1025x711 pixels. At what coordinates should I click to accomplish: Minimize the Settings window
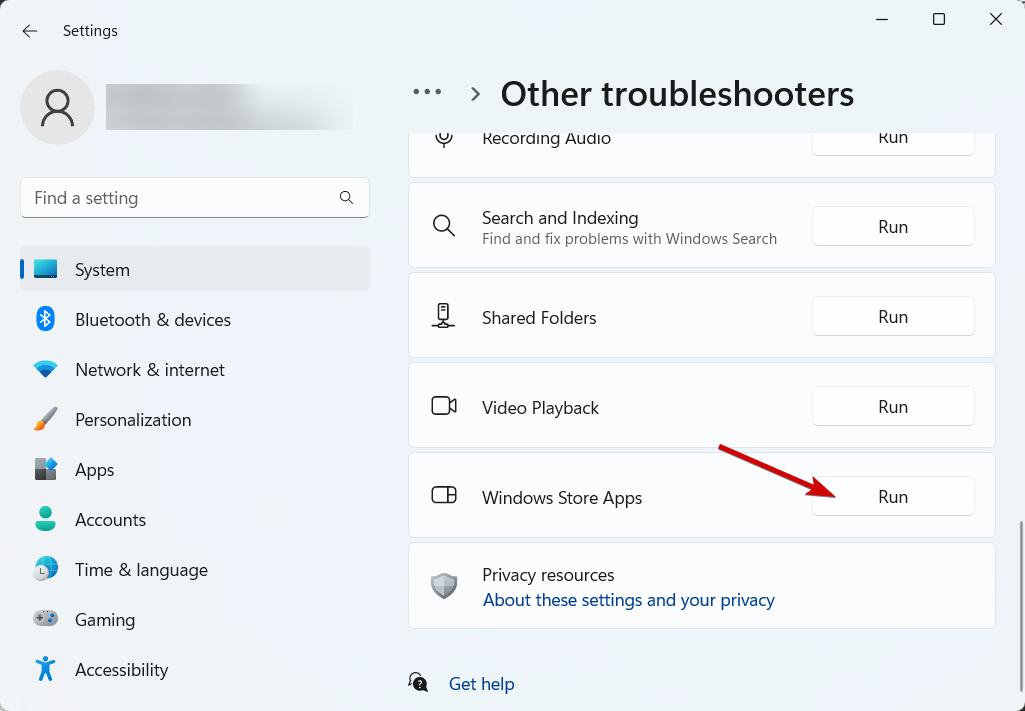pos(881,19)
